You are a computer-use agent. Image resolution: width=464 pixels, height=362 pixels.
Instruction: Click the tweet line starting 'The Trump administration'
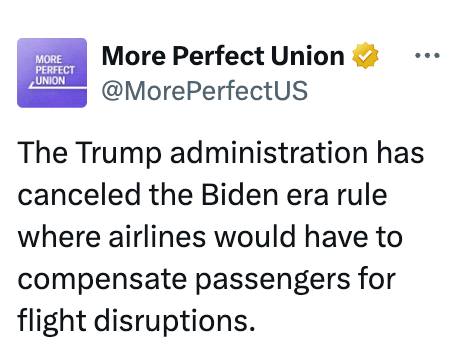click(221, 153)
